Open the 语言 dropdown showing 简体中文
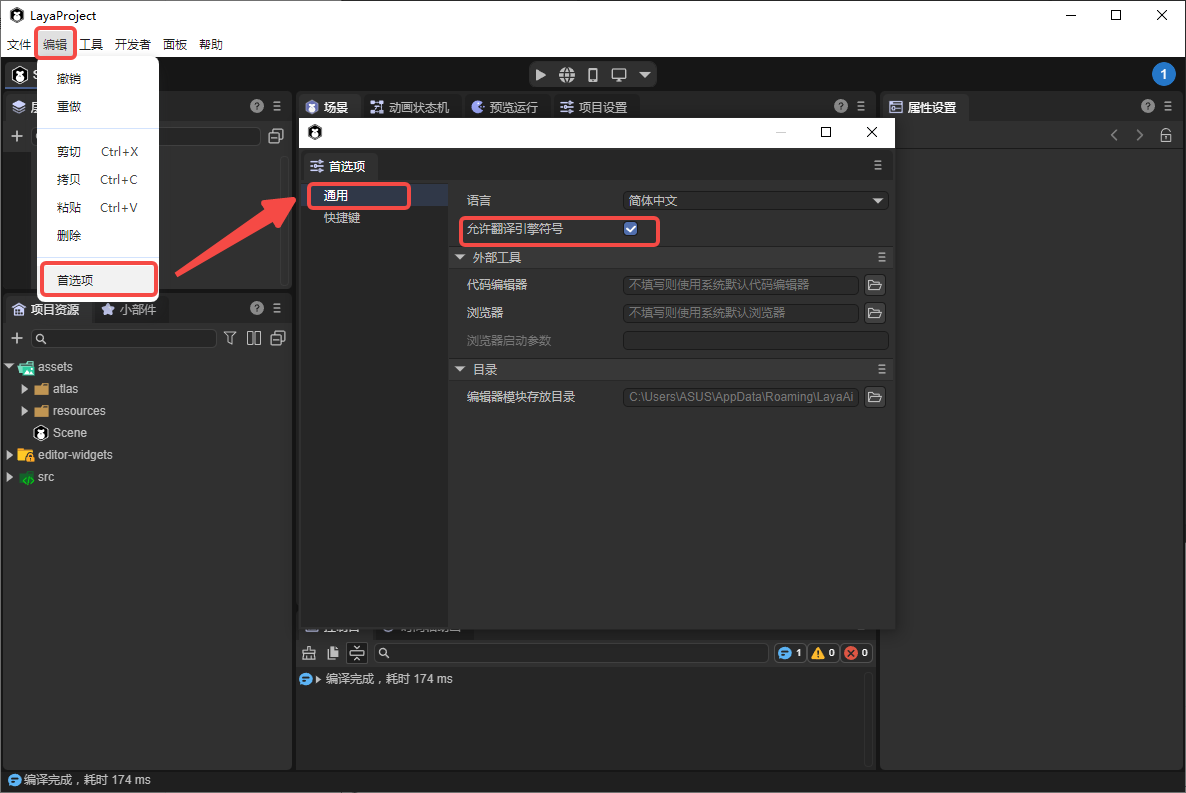The height and width of the screenshot is (793, 1186). pyautogui.click(x=755, y=201)
